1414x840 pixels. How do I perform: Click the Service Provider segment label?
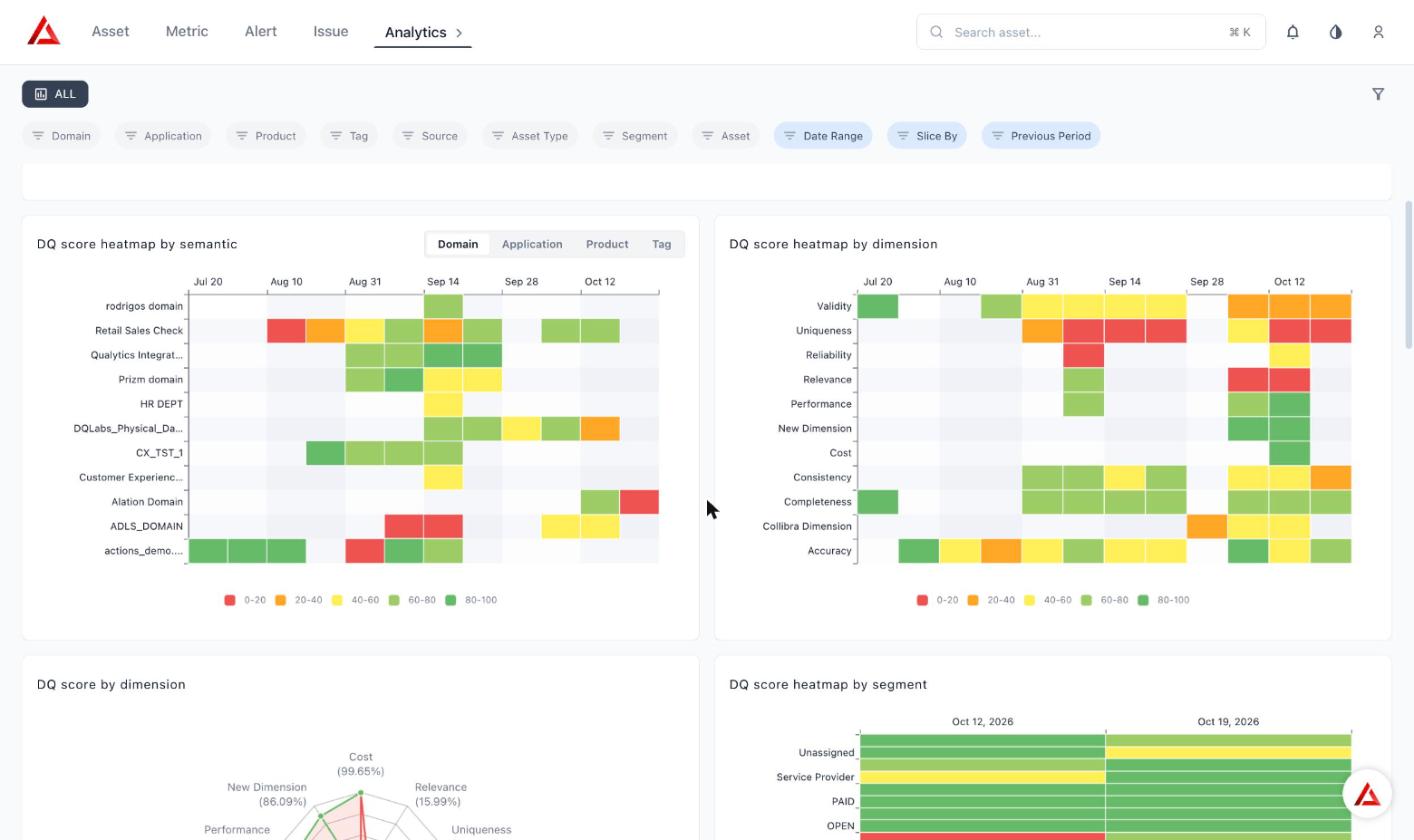click(x=815, y=777)
